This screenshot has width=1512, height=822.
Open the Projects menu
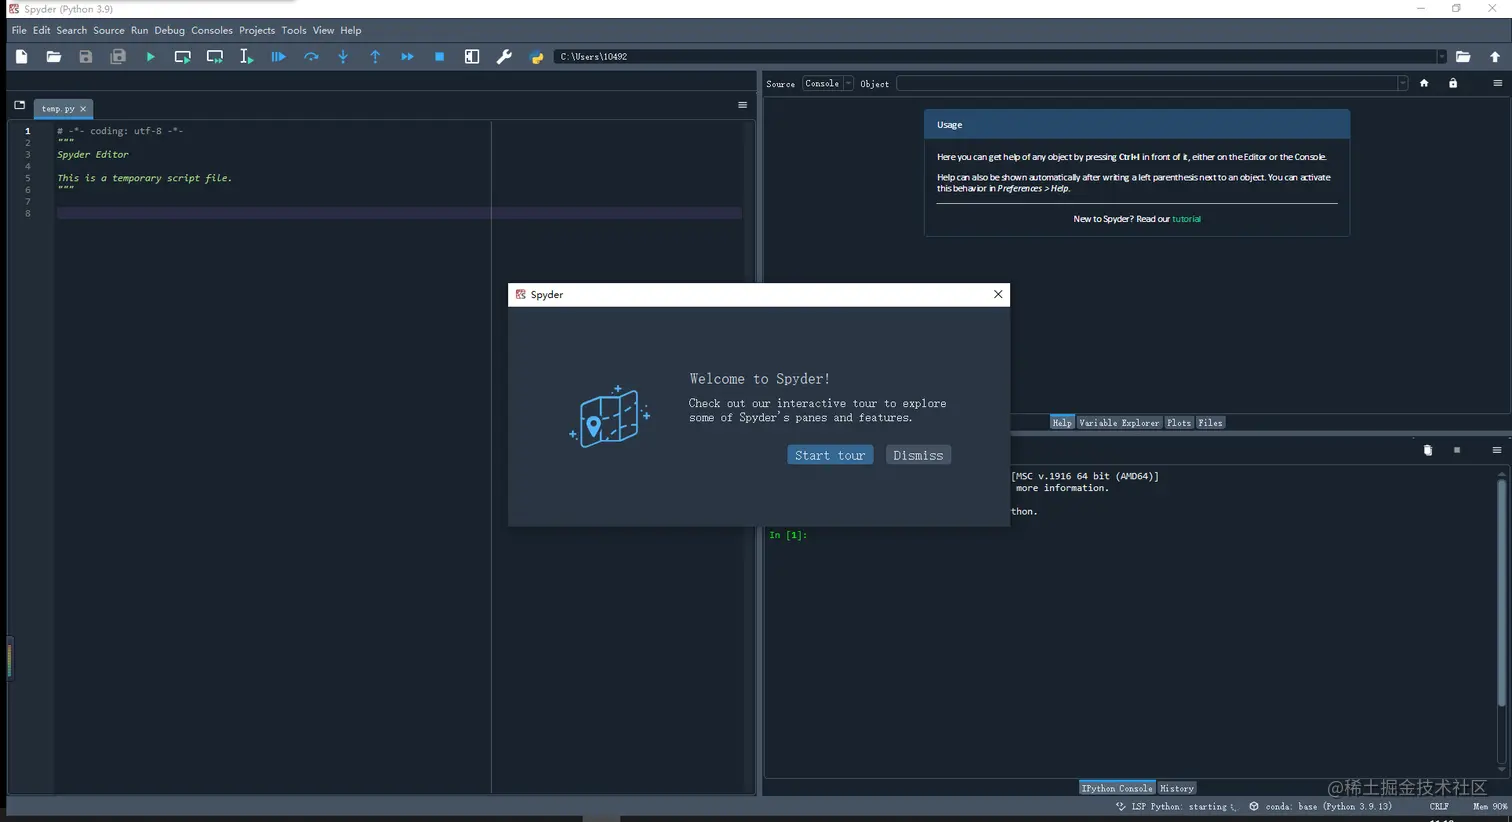257,31
